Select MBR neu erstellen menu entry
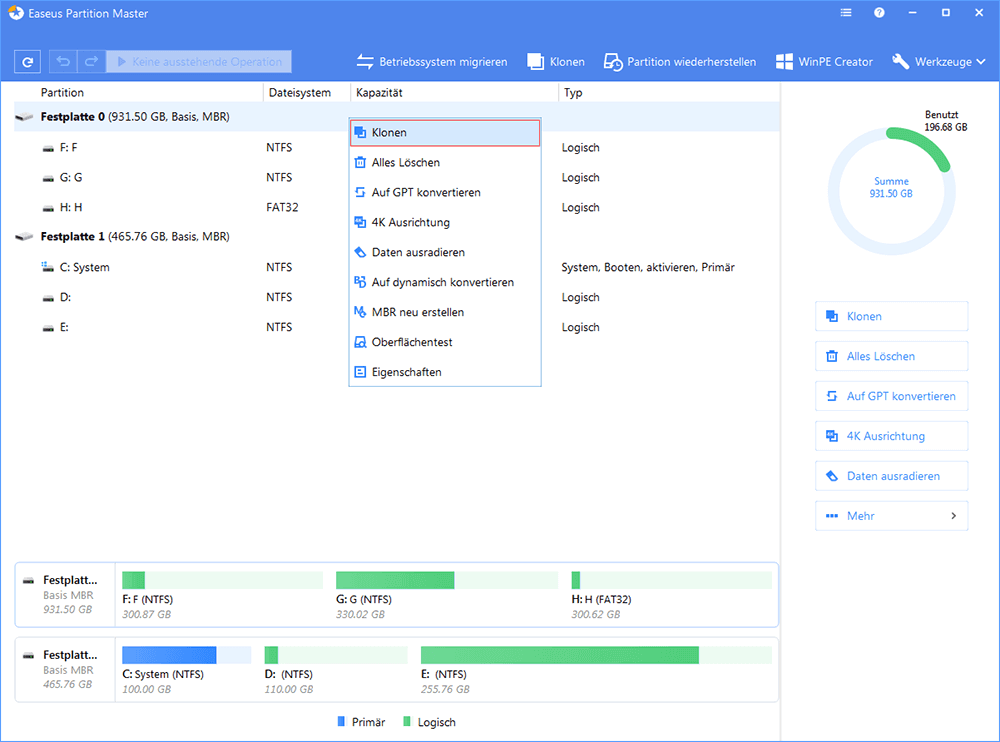1000x742 pixels. [x=445, y=313]
